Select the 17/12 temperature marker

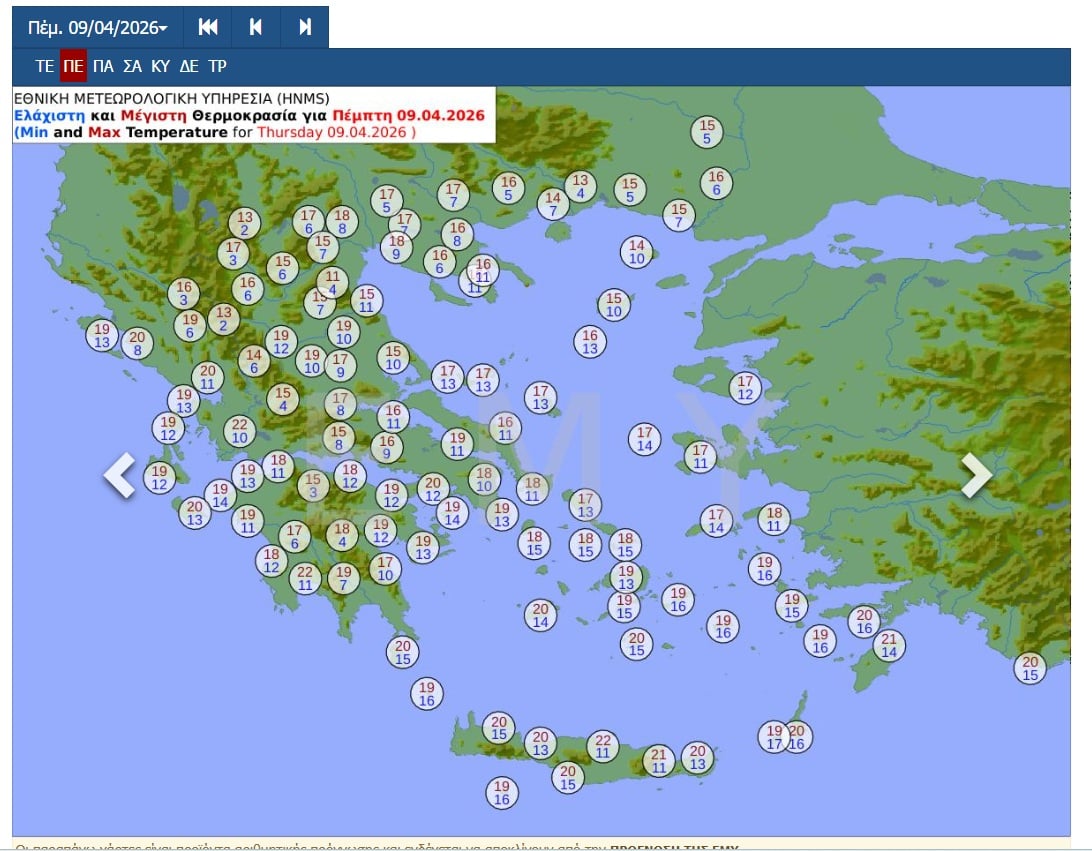pos(745,388)
